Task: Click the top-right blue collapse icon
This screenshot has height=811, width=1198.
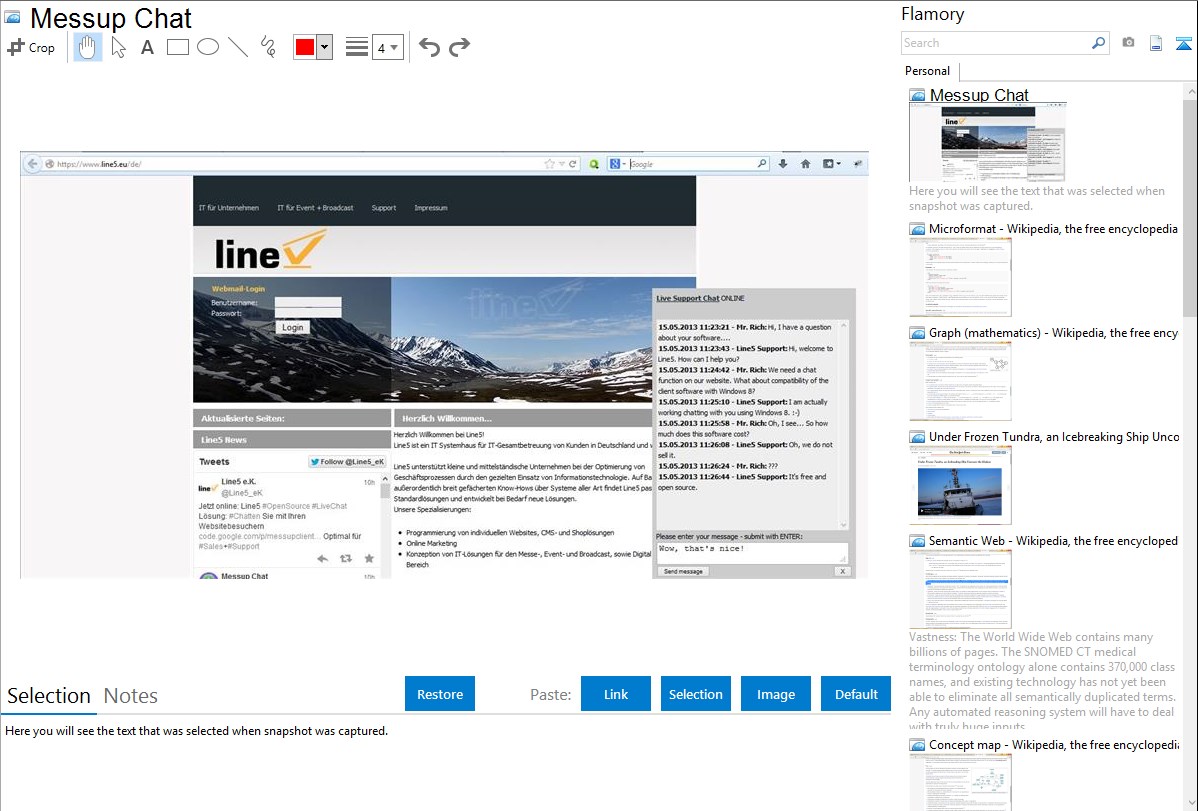Action: click(x=1183, y=44)
